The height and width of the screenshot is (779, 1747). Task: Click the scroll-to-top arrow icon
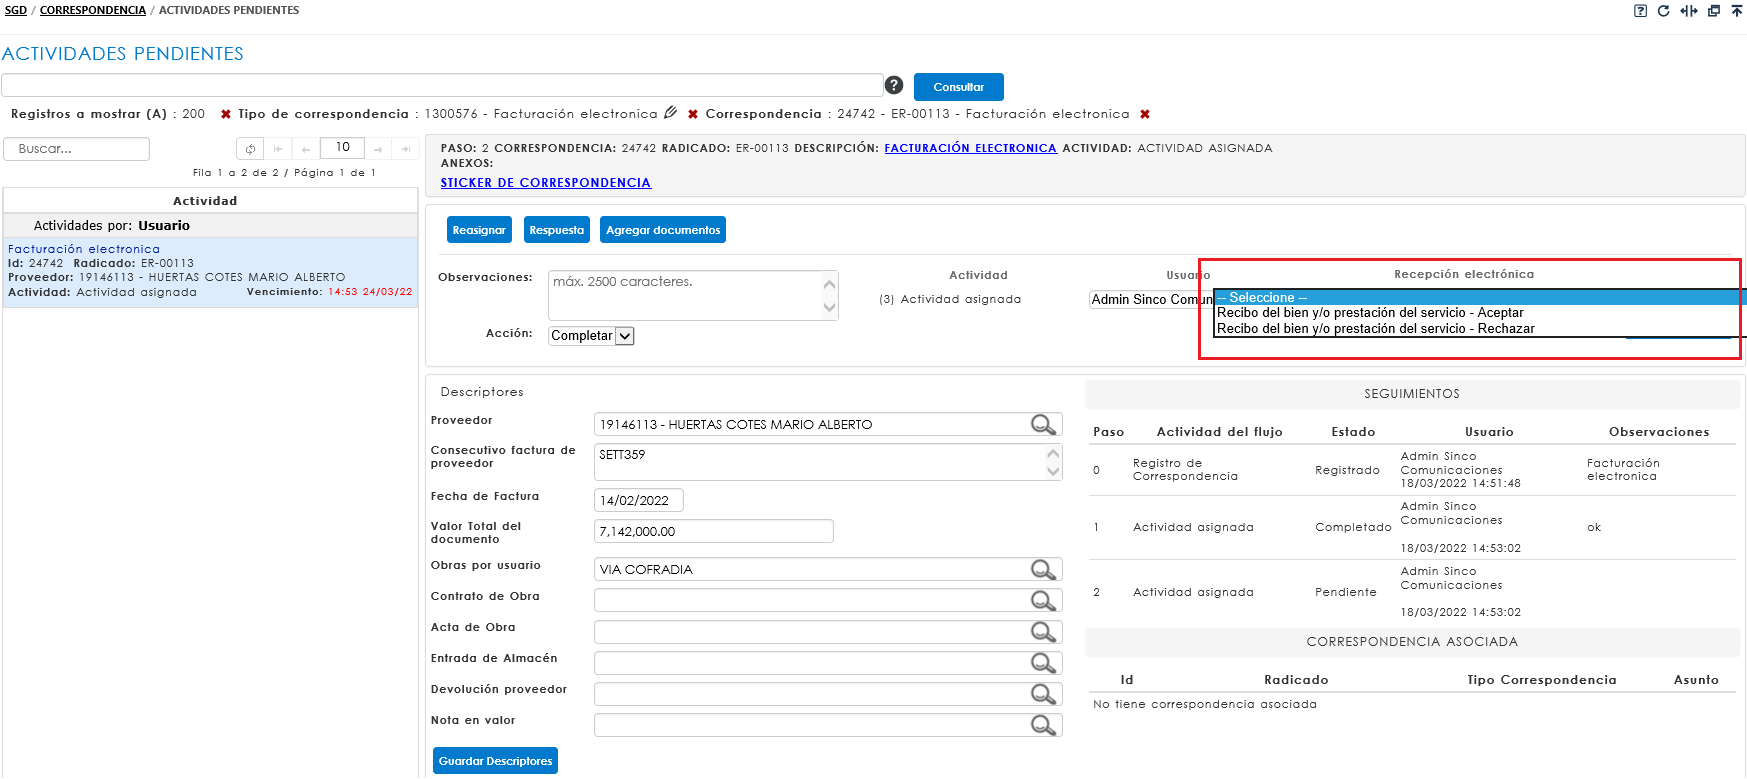(x=1737, y=11)
